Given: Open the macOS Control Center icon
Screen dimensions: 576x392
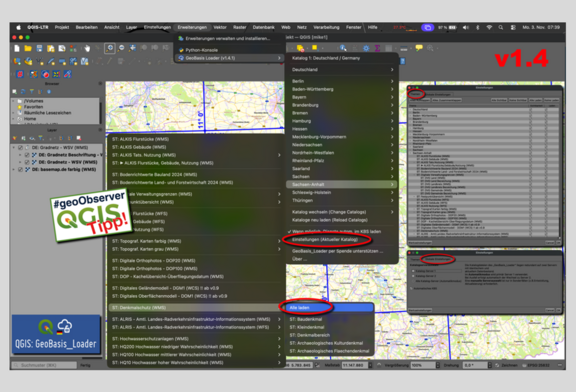Looking at the screenshot, I should coord(513,28).
